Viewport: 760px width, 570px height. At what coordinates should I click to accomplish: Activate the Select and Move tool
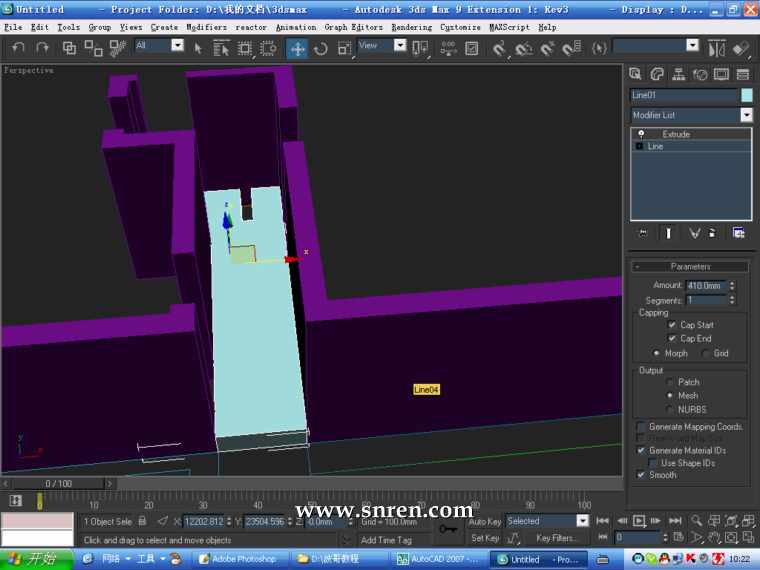[x=298, y=47]
